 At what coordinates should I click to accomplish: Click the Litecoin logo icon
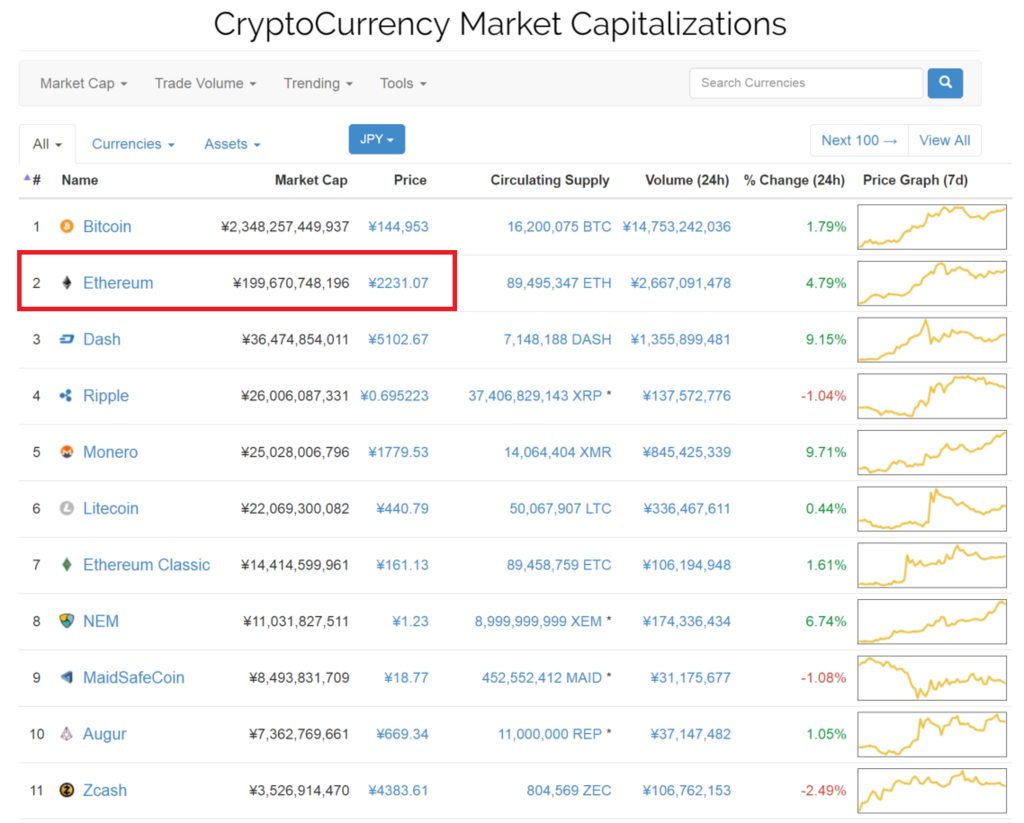[67, 508]
